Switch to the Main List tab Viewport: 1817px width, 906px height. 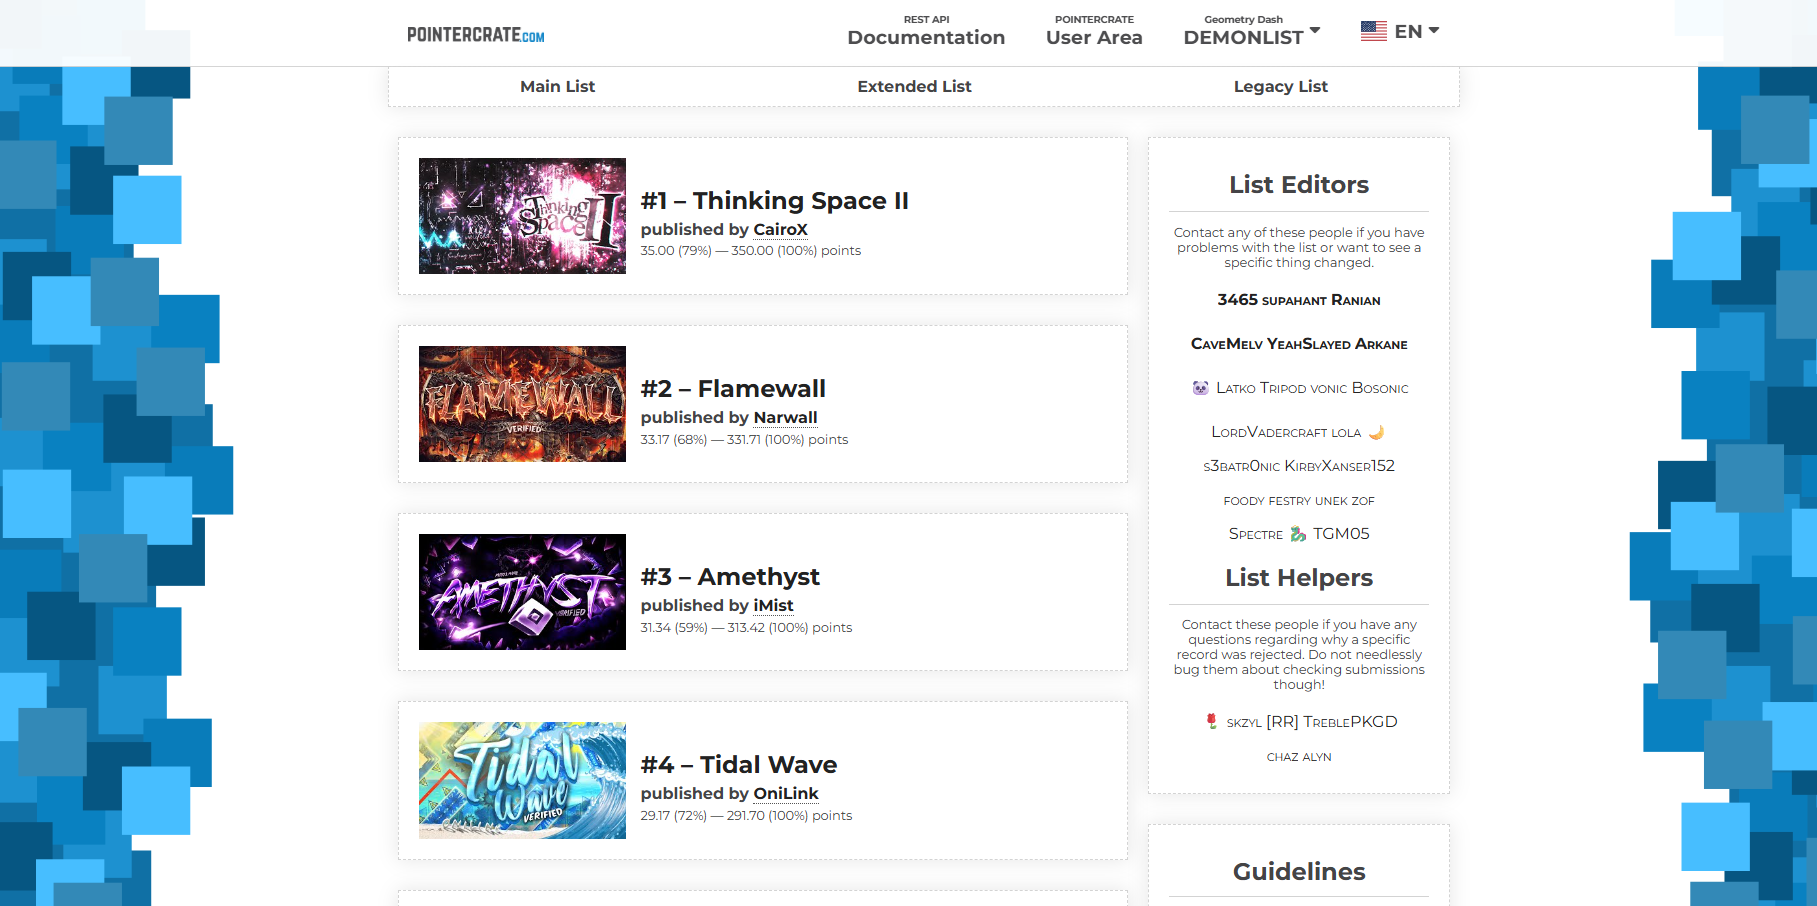click(557, 87)
